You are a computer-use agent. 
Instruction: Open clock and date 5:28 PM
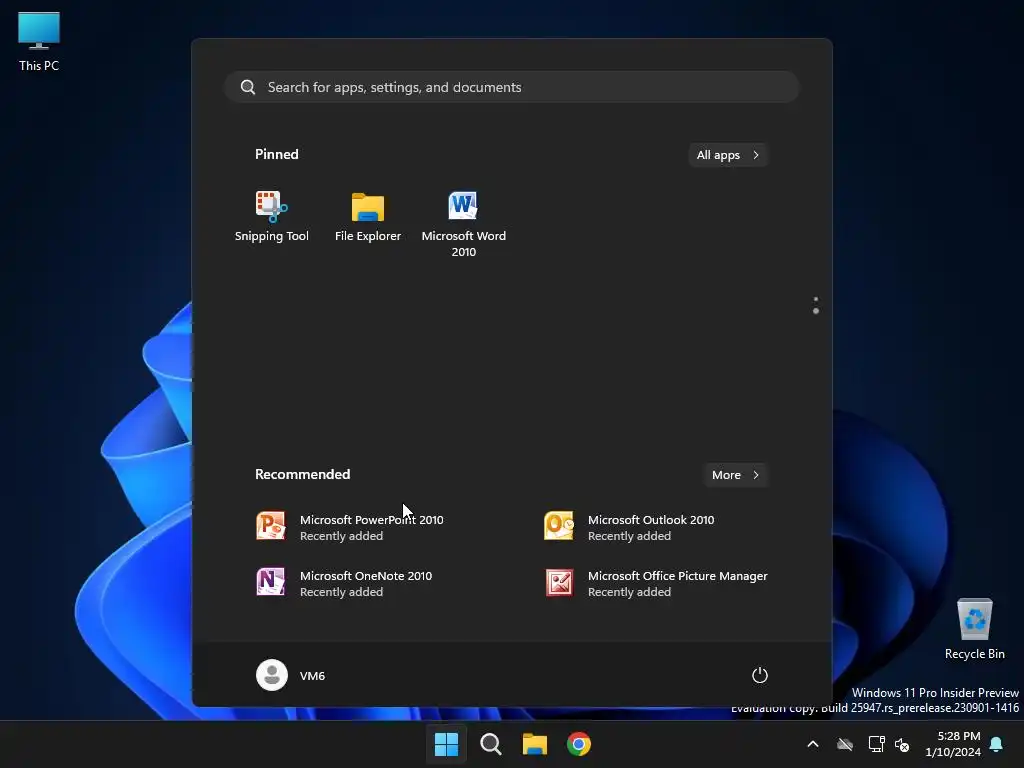(x=952, y=744)
